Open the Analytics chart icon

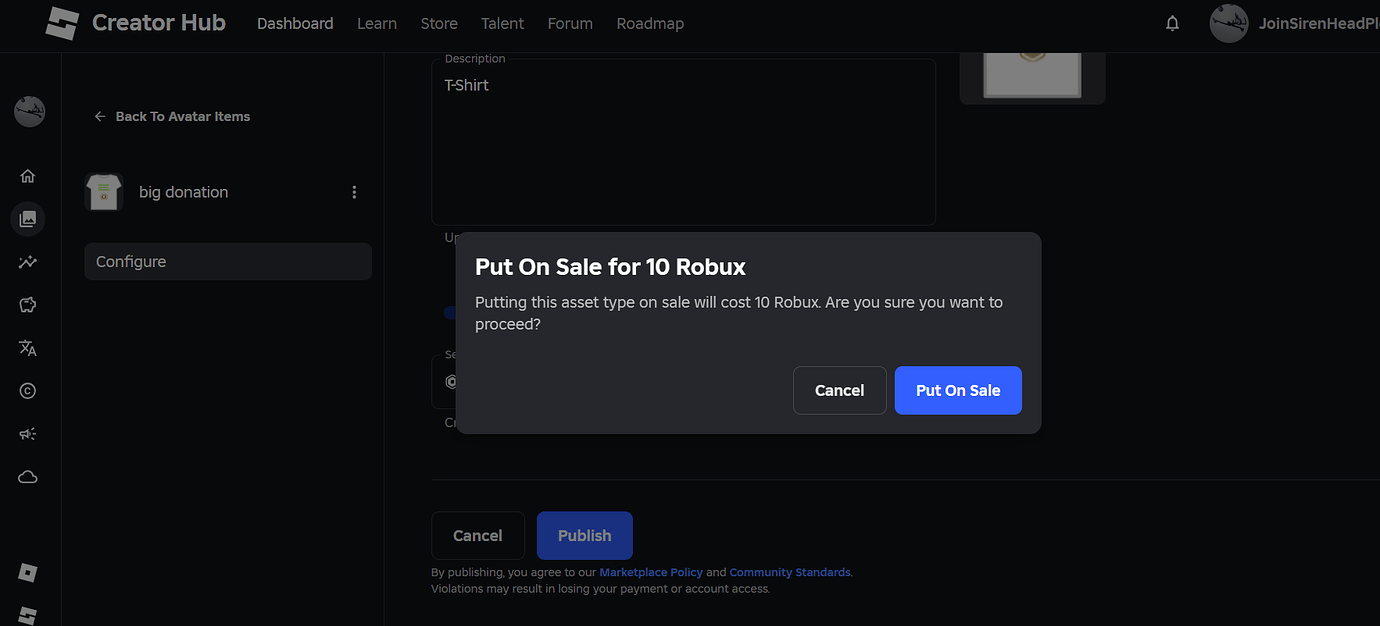pyautogui.click(x=28, y=262)
